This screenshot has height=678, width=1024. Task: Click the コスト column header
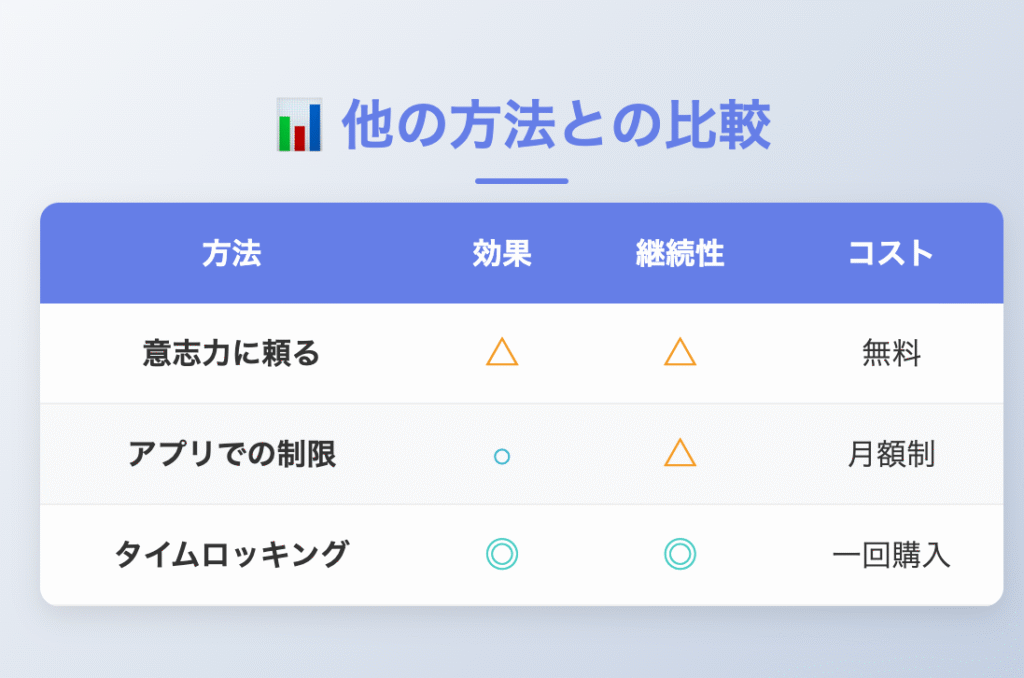[891, 253]
